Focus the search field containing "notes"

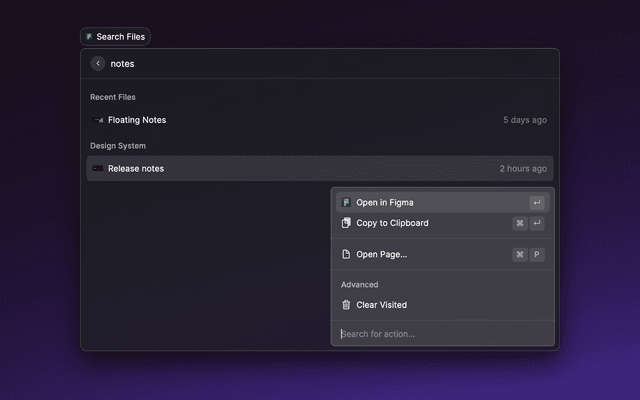tap(300, 64)
